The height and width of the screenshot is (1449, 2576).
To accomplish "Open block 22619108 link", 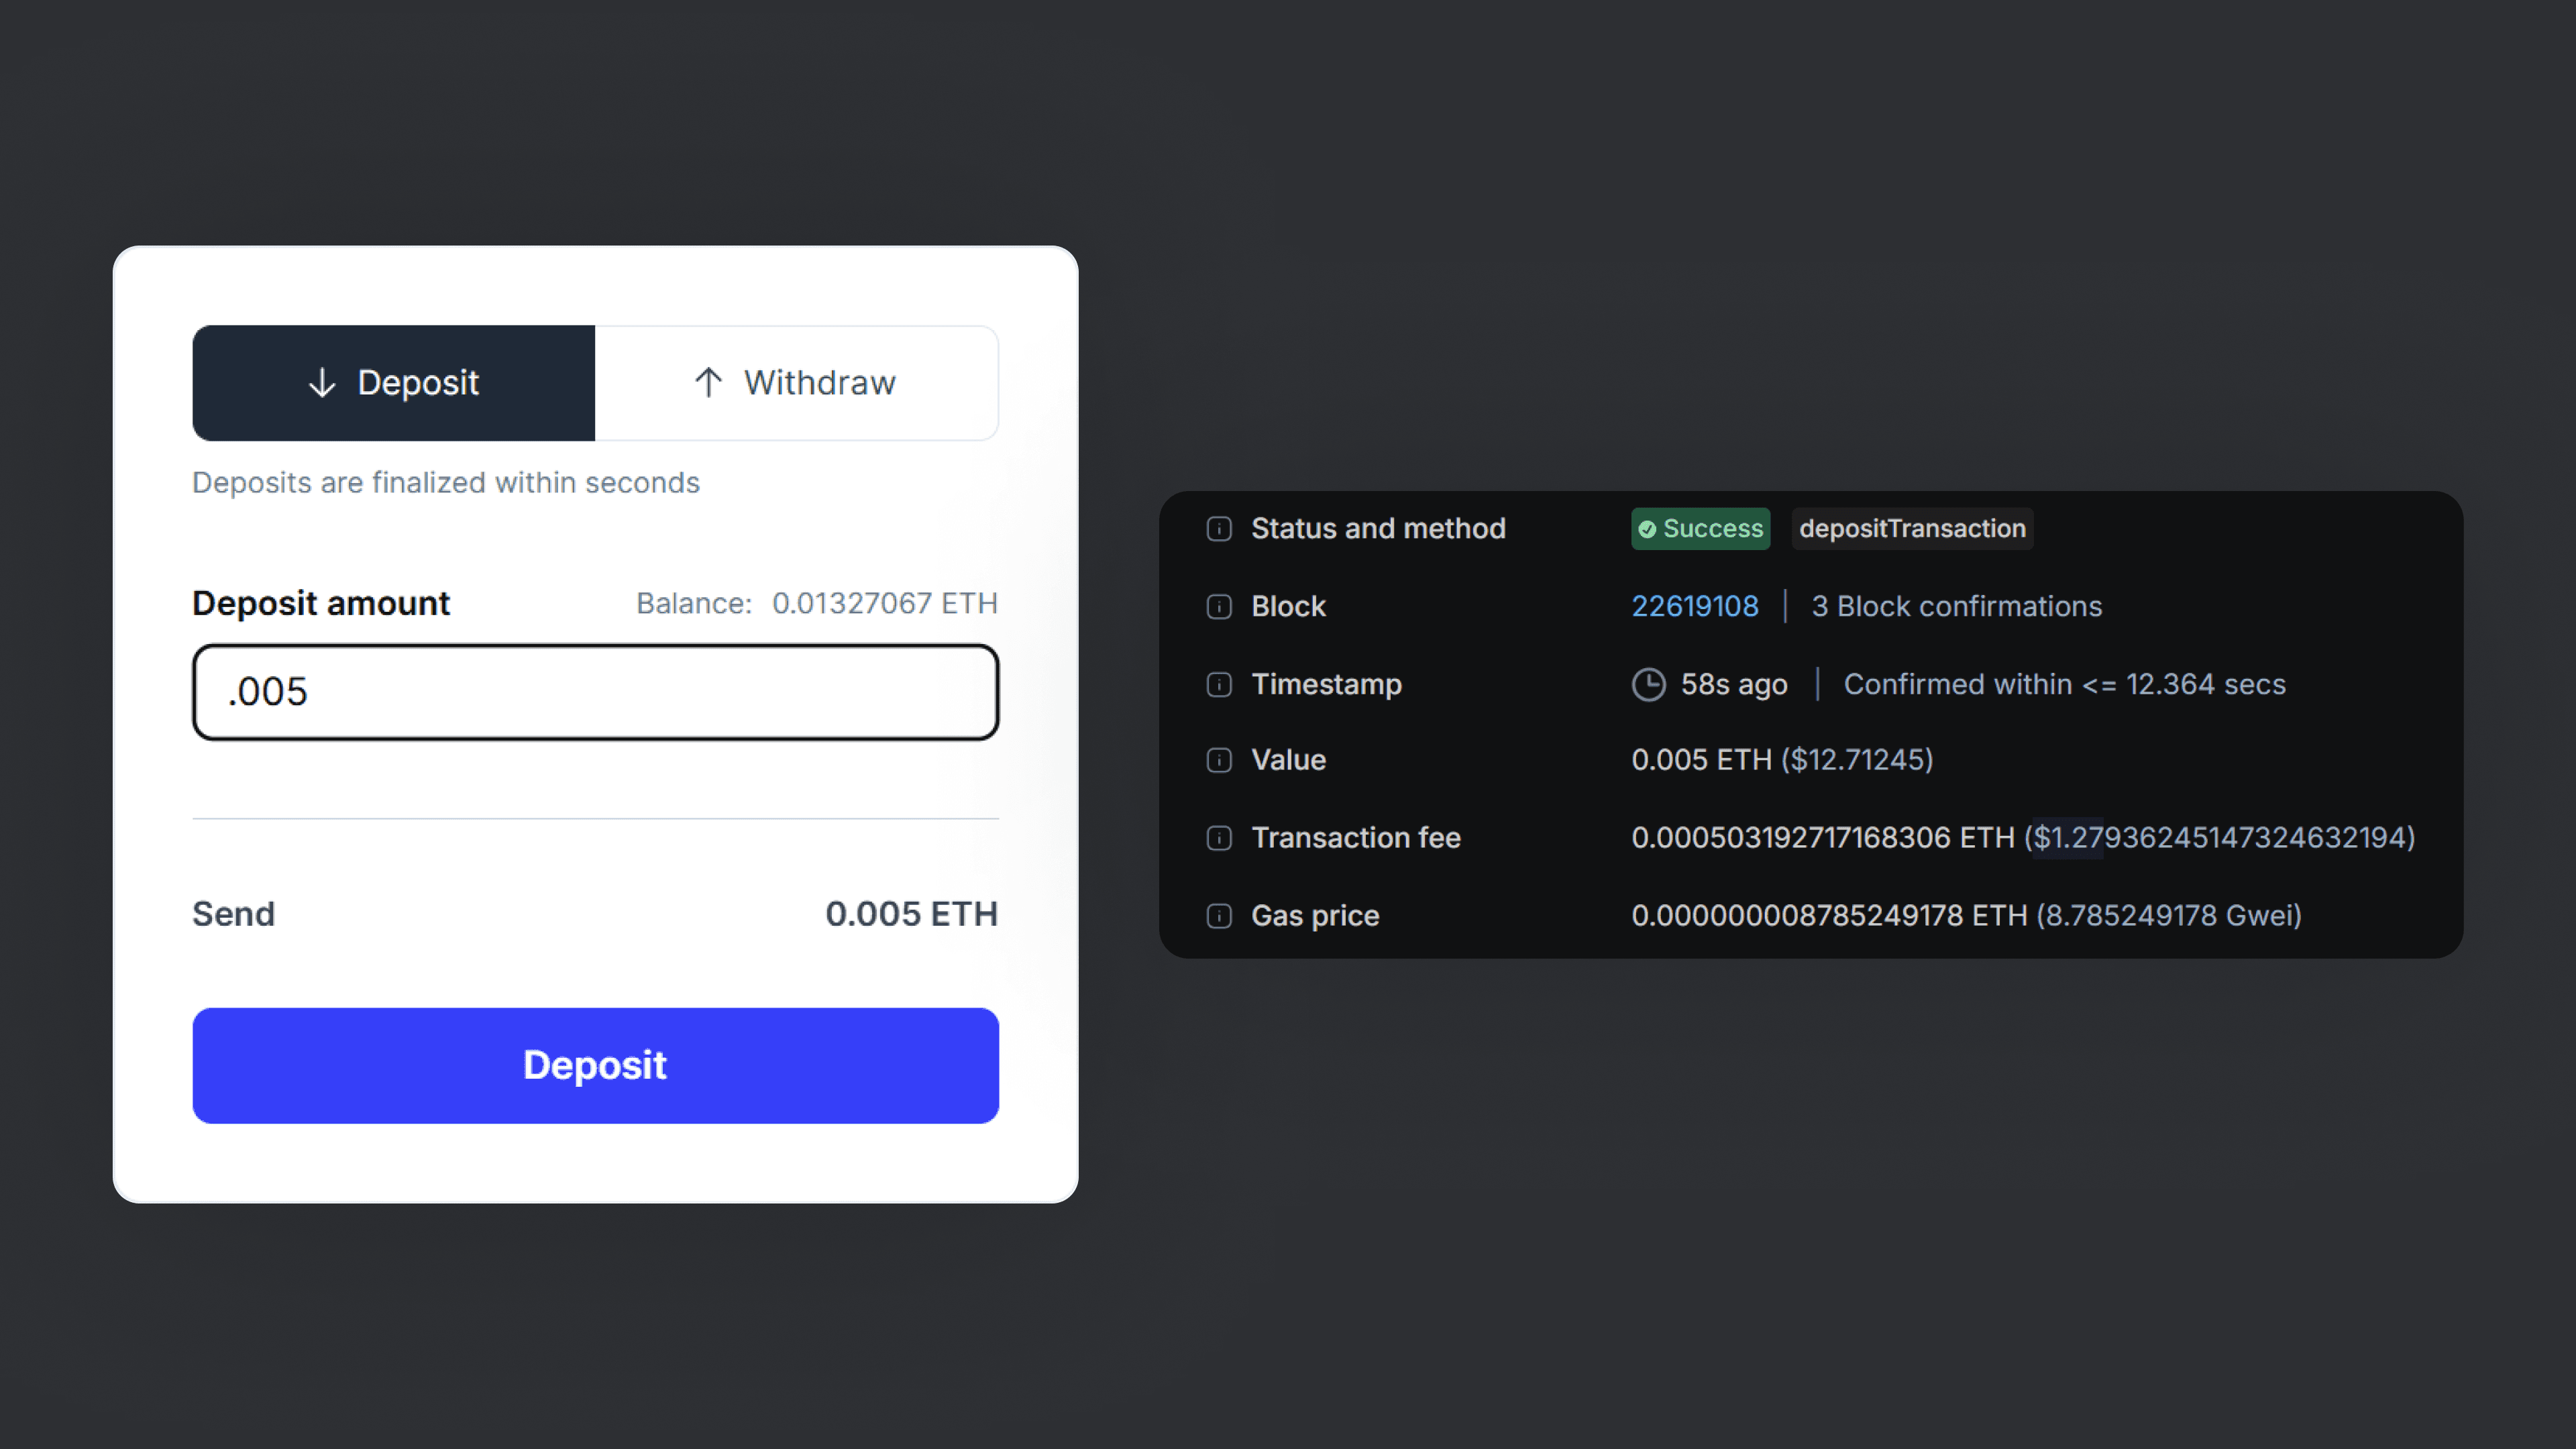I will click(x=1694, y=607).
